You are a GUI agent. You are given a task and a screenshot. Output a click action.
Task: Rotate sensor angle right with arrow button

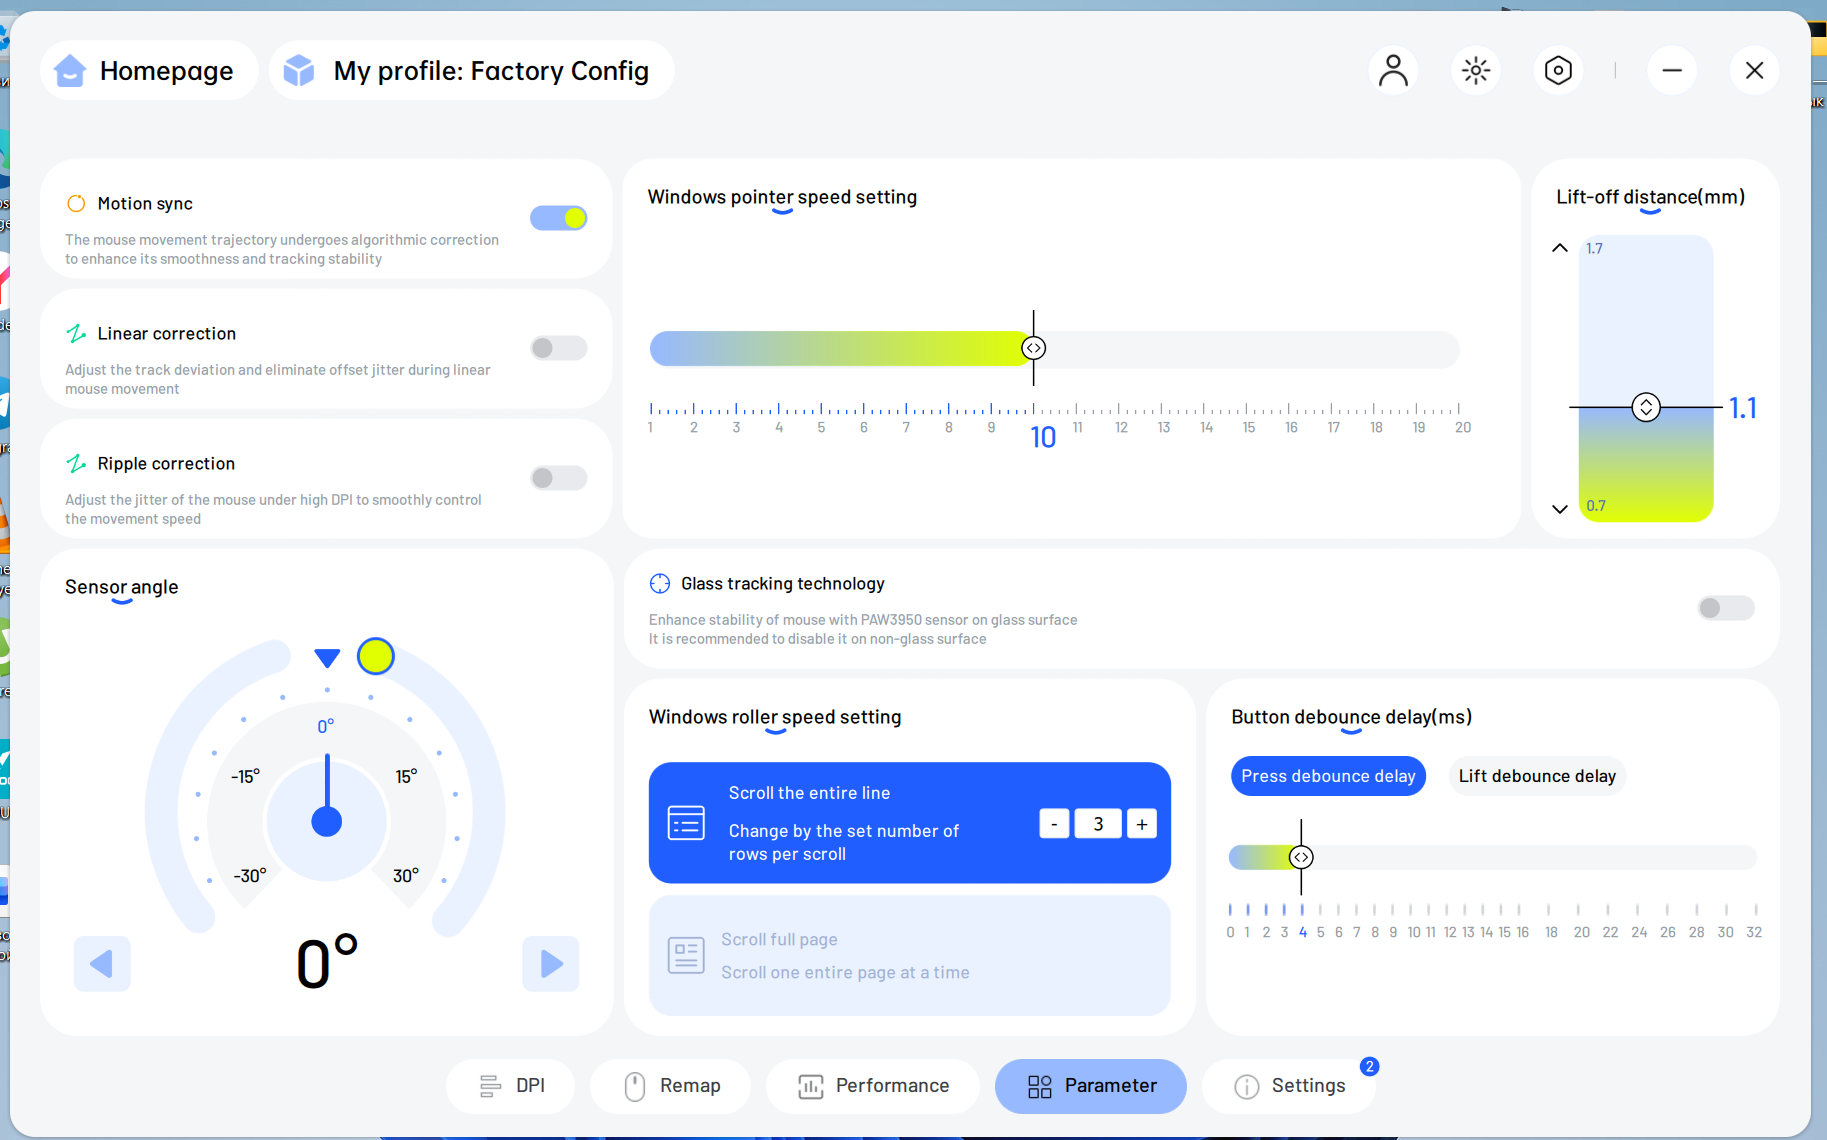(x=551, y=964)
